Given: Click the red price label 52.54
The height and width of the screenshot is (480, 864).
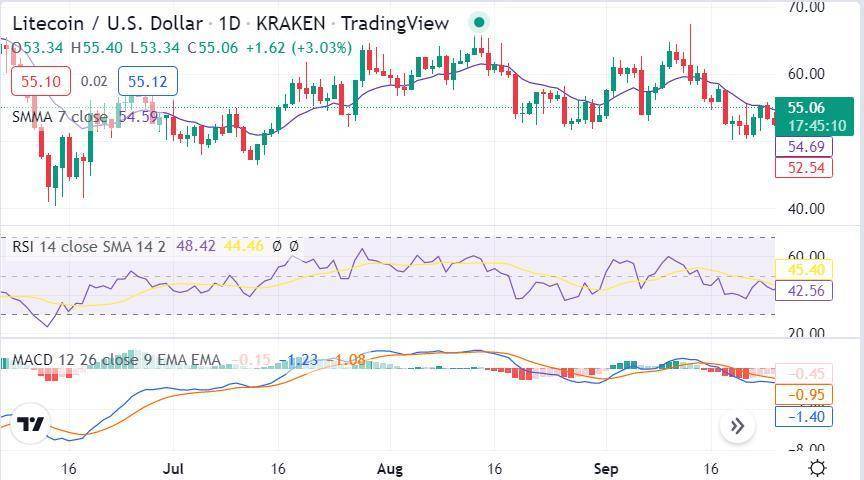Looking at the screenshot, I should (804, 167).
